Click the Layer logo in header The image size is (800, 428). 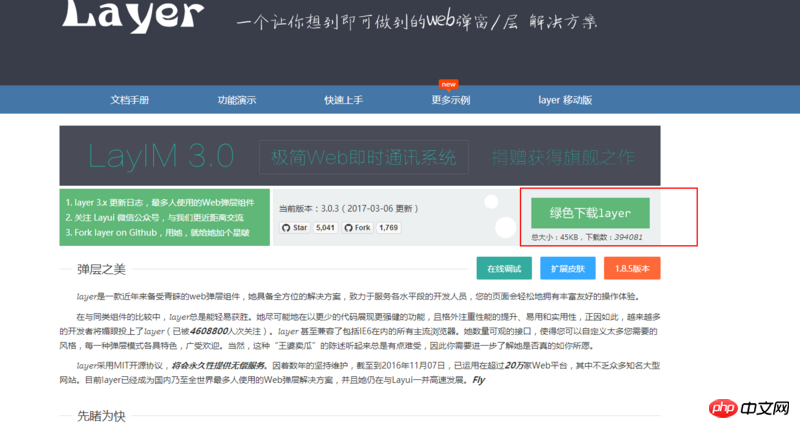tap(133, 15)
